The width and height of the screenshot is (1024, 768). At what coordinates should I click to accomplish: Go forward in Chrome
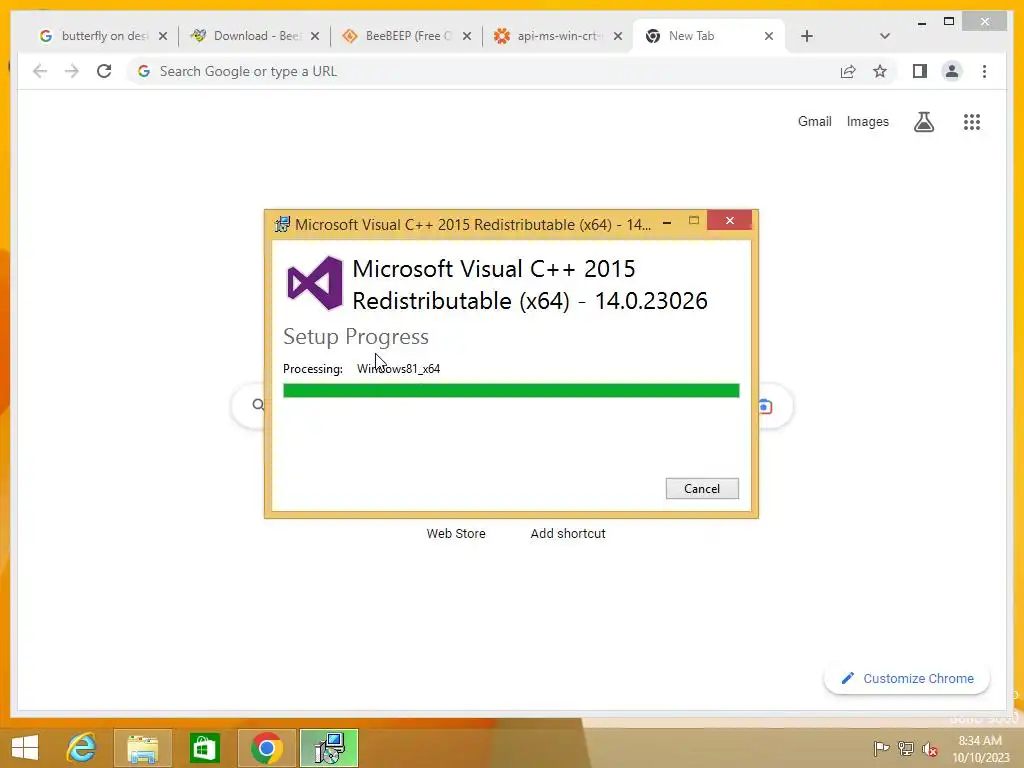(x=72, y=71)
